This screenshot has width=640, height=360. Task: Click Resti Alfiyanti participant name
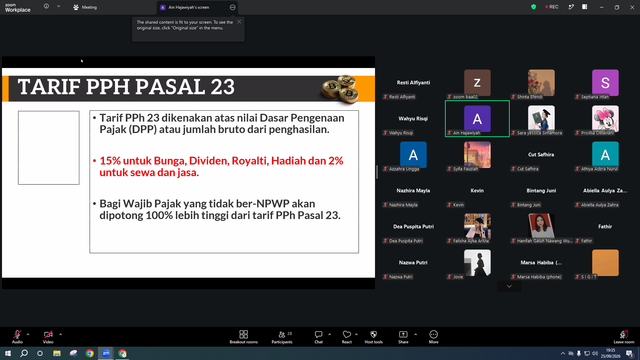pos(413,82)
